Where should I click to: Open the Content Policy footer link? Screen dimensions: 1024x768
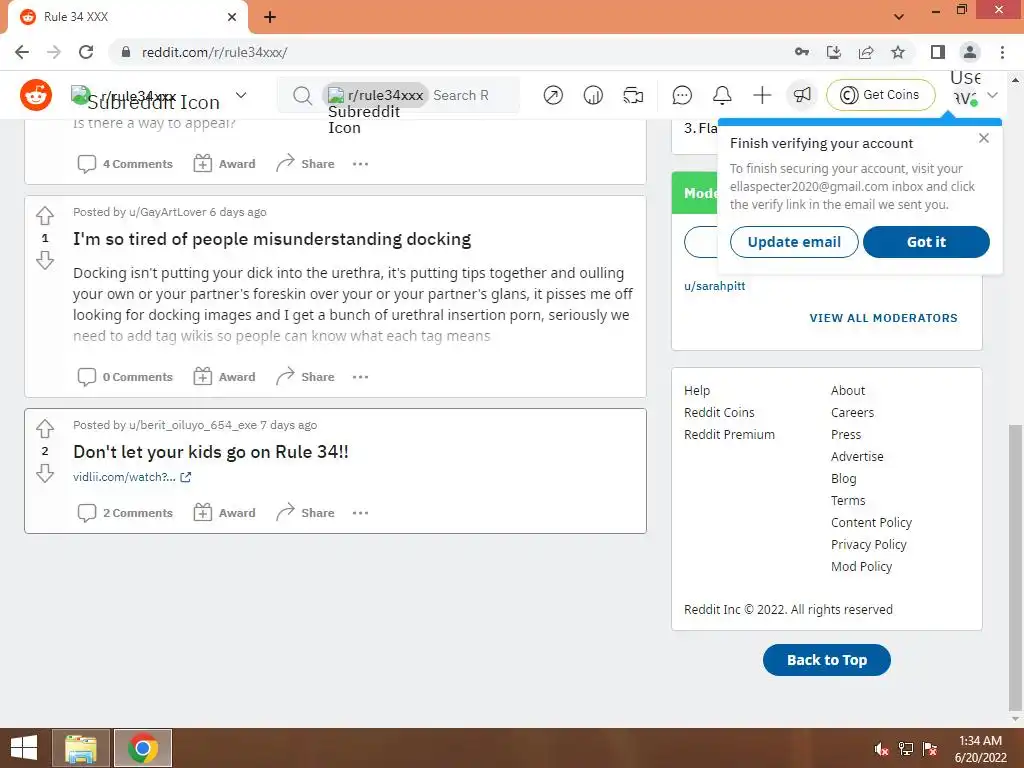pyautogui.click(x=871, y=522)
